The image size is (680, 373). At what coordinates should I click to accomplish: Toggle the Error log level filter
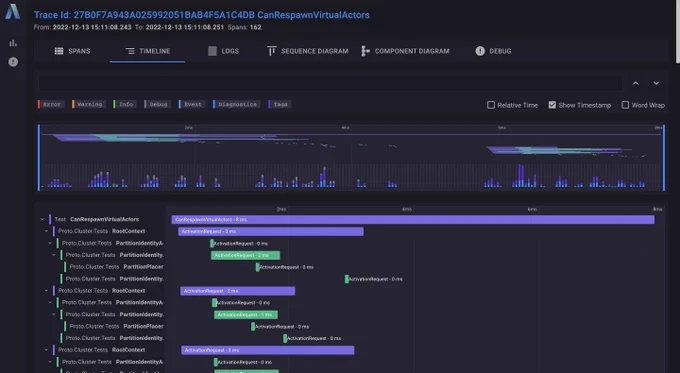[x=51, y=104]
